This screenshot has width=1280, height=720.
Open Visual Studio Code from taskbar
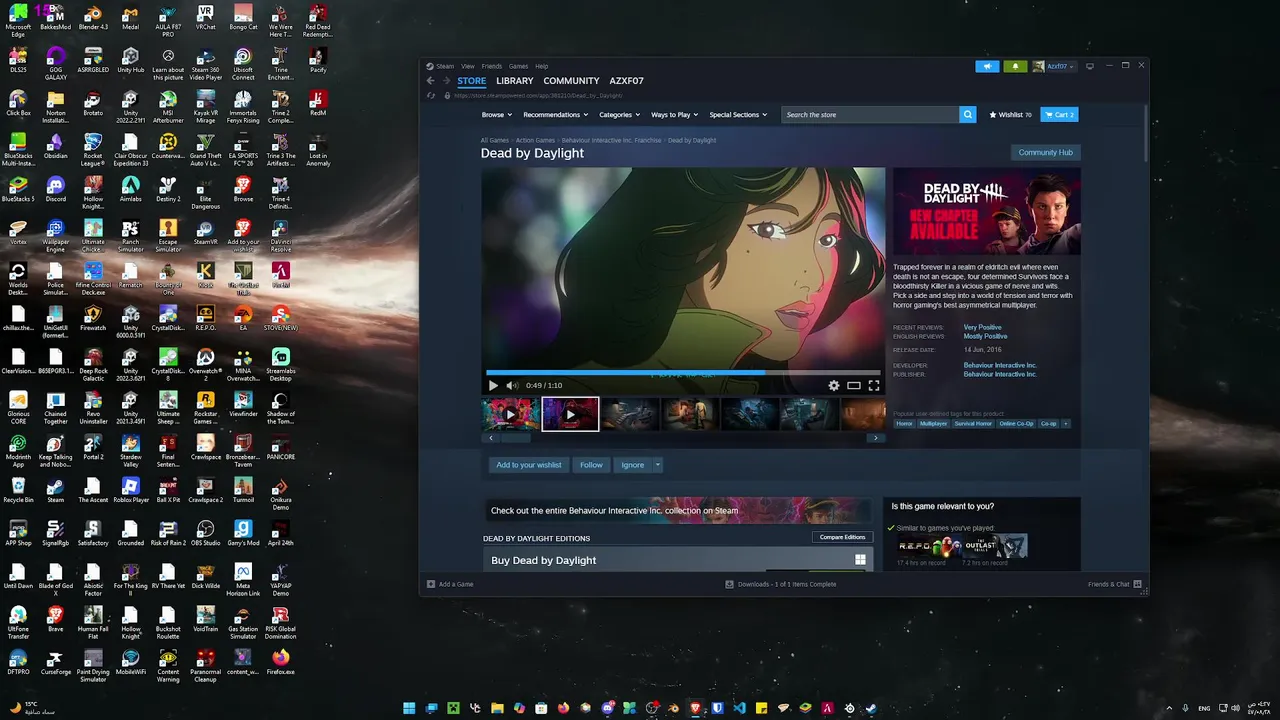pos(739,708)
